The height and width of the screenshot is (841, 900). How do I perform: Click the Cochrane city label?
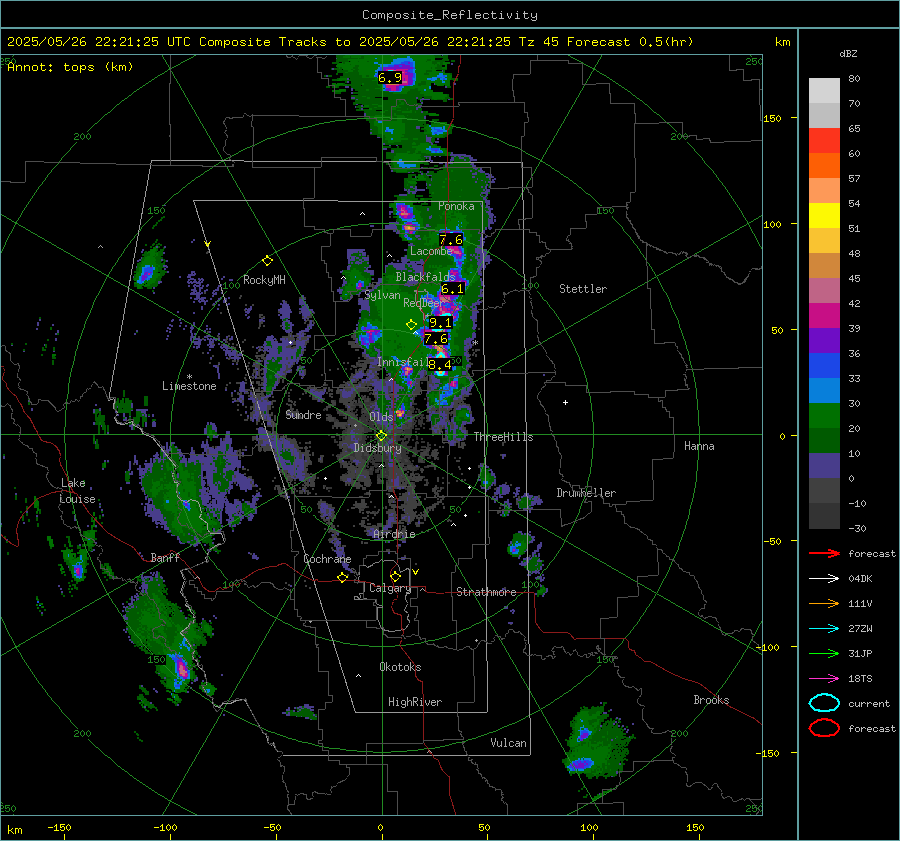pyautogui.click(x=327, y=559)
